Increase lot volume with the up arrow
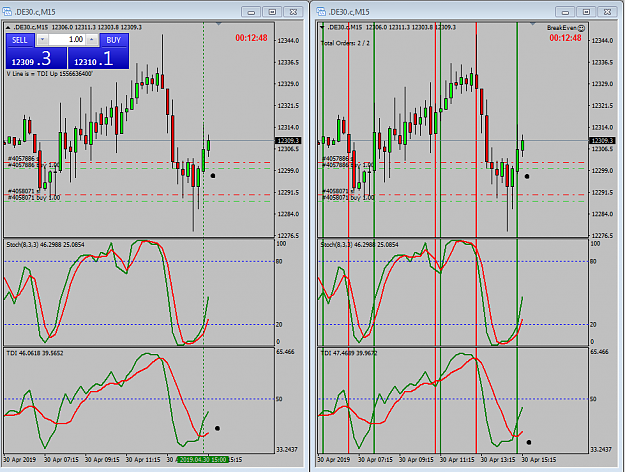 [x=92, y=39]
